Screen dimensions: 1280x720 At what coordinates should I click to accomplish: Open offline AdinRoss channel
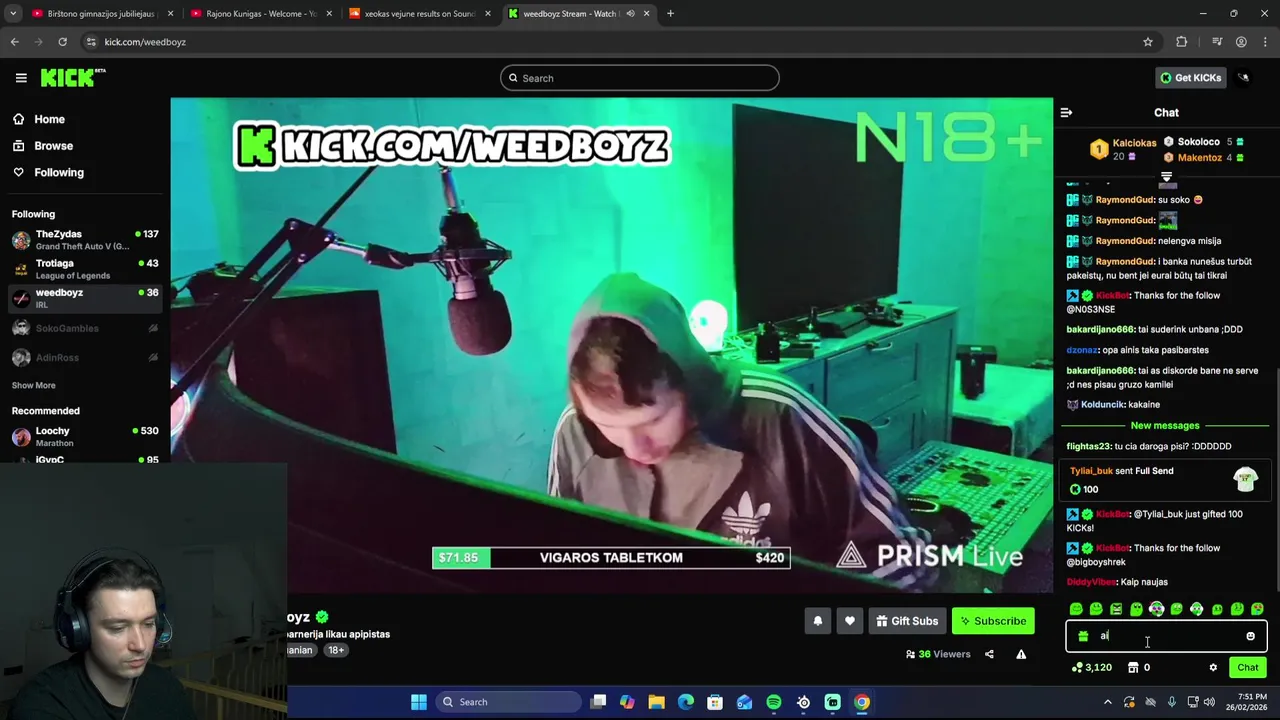click(x=85, y=357)
